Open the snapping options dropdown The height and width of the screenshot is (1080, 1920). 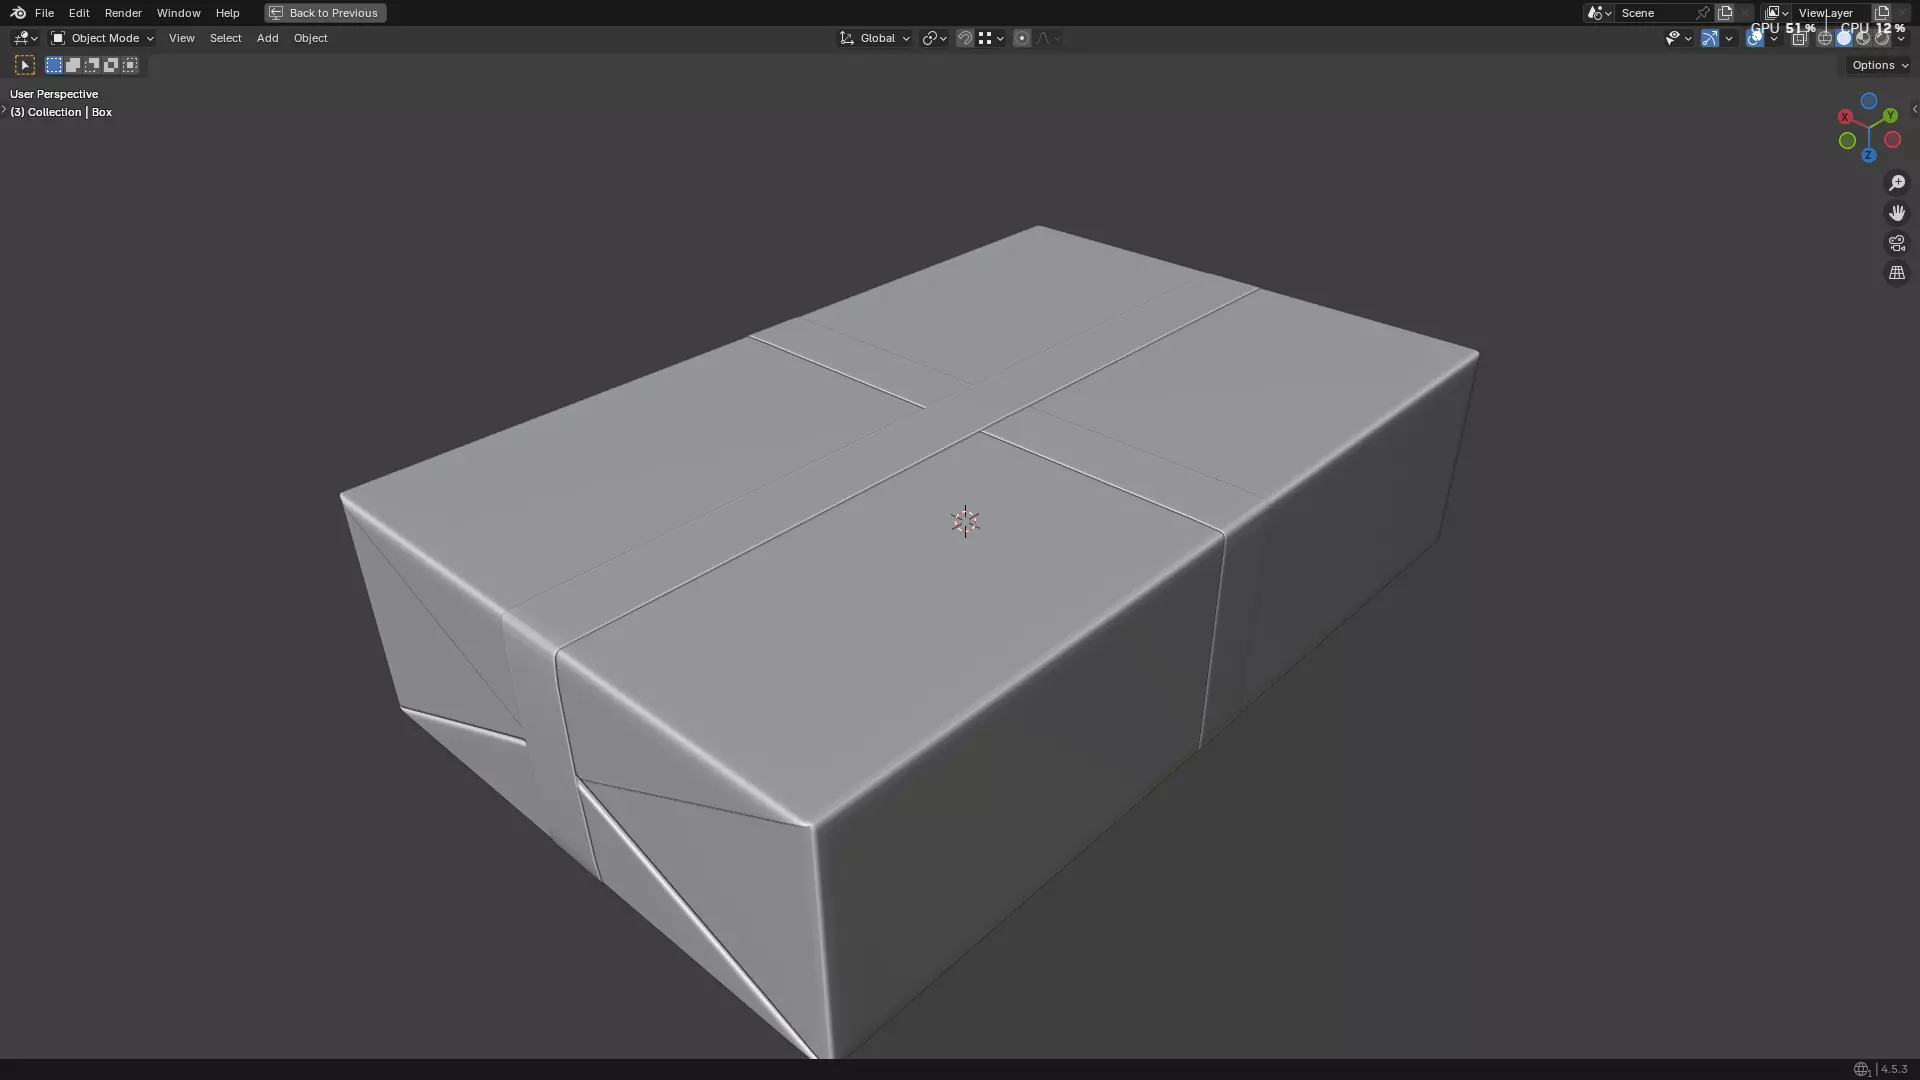pos(991,38)
